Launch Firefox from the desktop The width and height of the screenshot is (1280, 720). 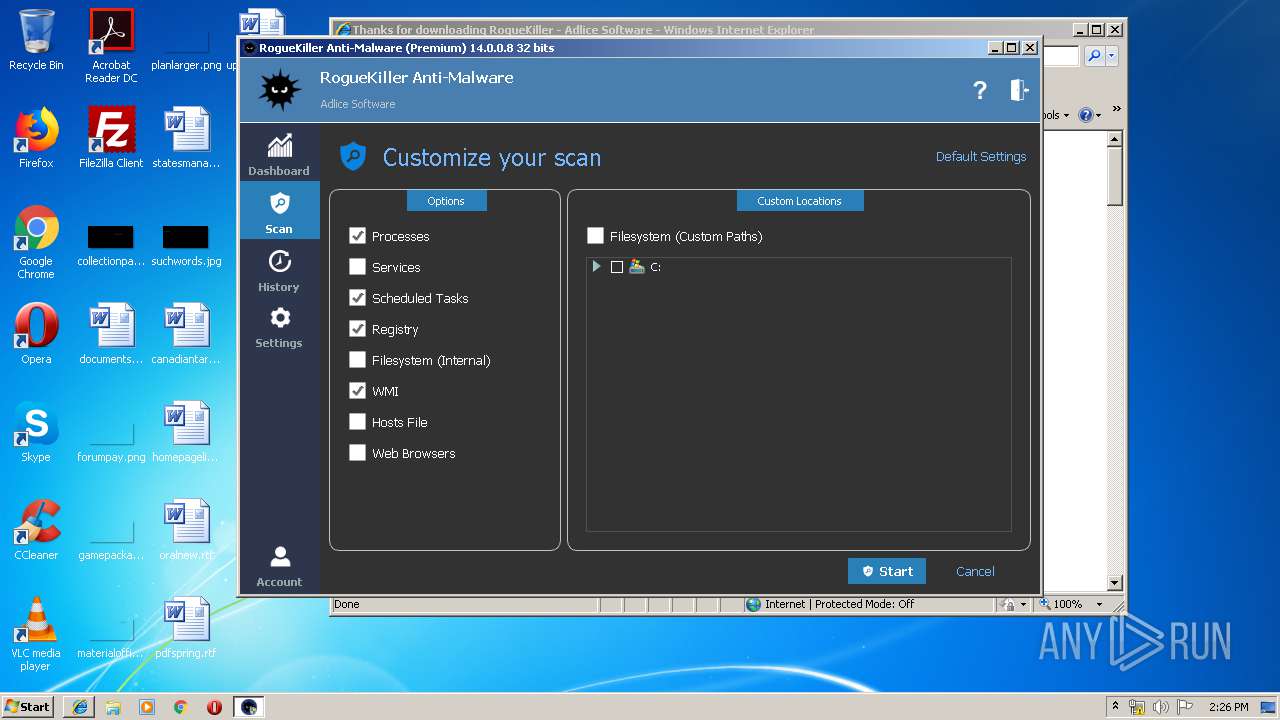(36, 138)
